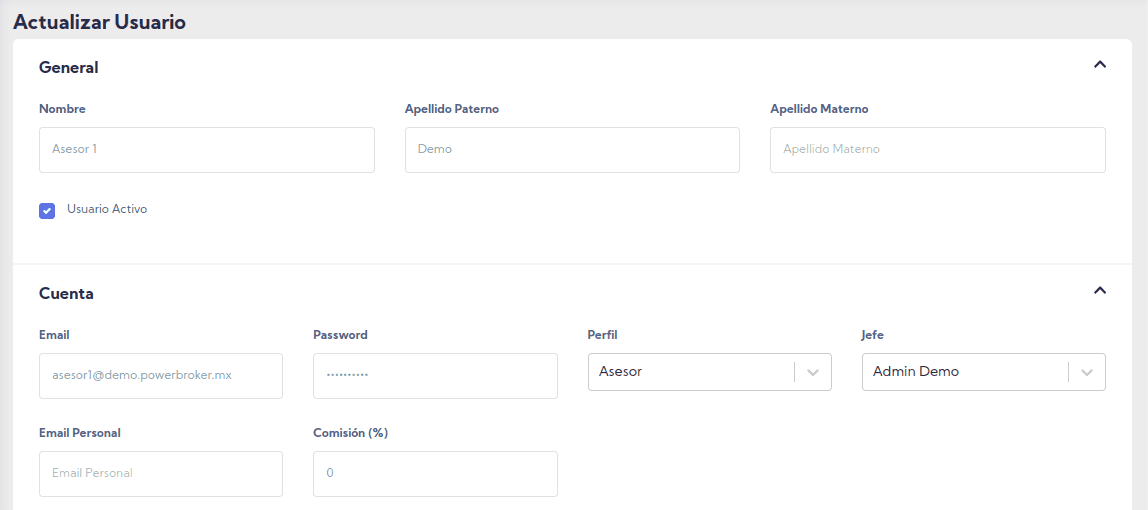Viewport: 1148px width, 510px height.
Task: Click the Email field with asesor1 address
Action: tap(160, 376)
